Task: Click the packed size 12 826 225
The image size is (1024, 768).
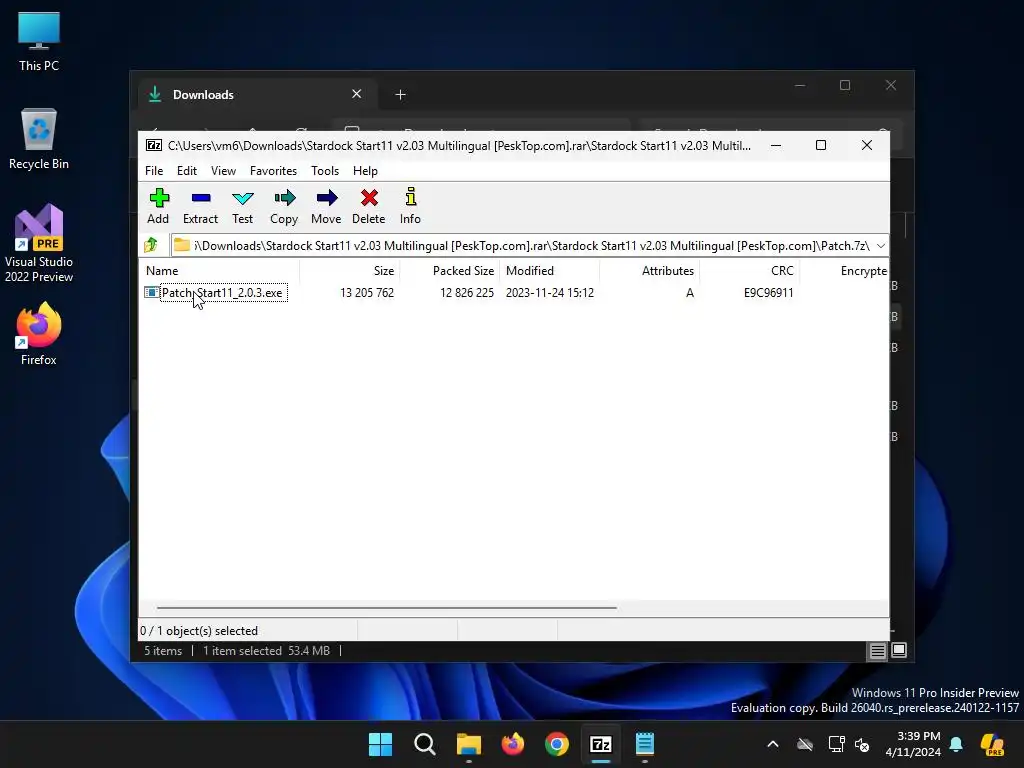Action: [467, 293]
